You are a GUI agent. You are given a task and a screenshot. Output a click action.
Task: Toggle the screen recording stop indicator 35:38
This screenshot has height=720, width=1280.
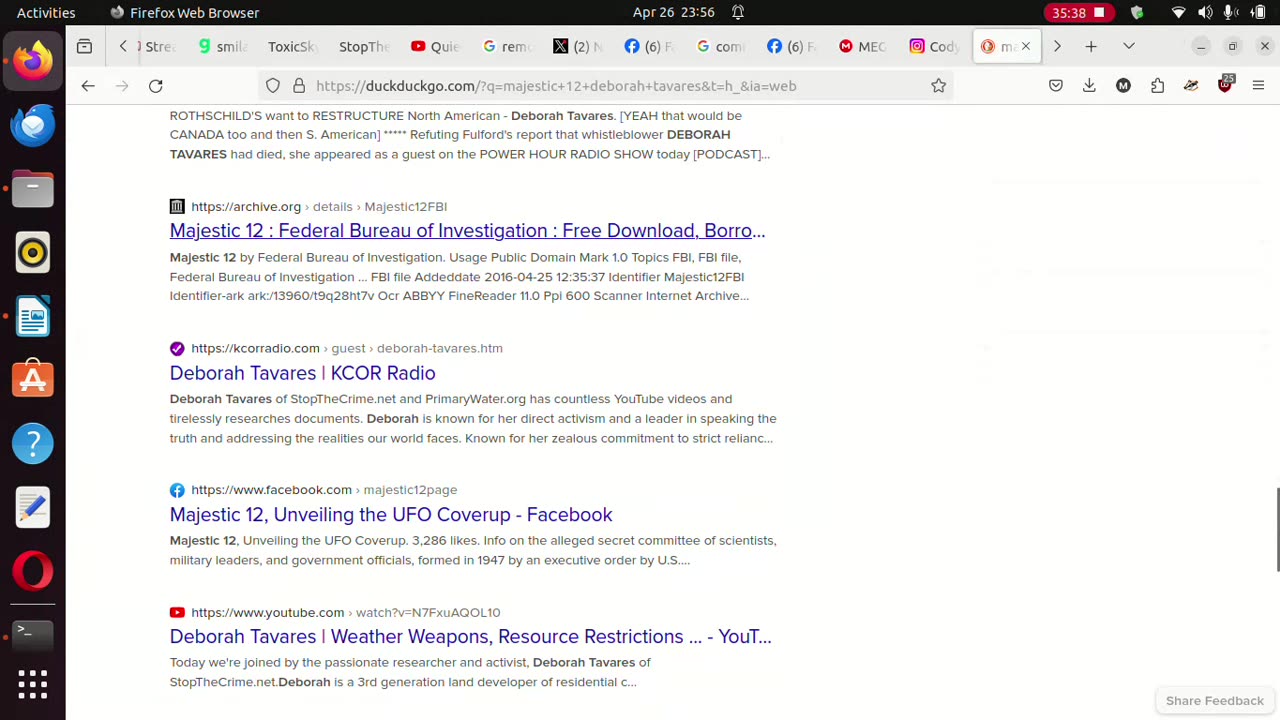pos(1079,13)
